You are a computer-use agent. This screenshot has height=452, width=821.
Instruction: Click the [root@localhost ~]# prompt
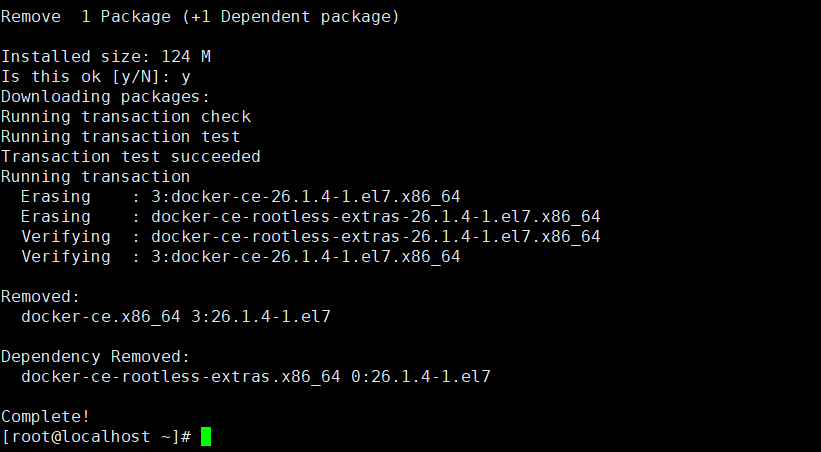(96, 436)
